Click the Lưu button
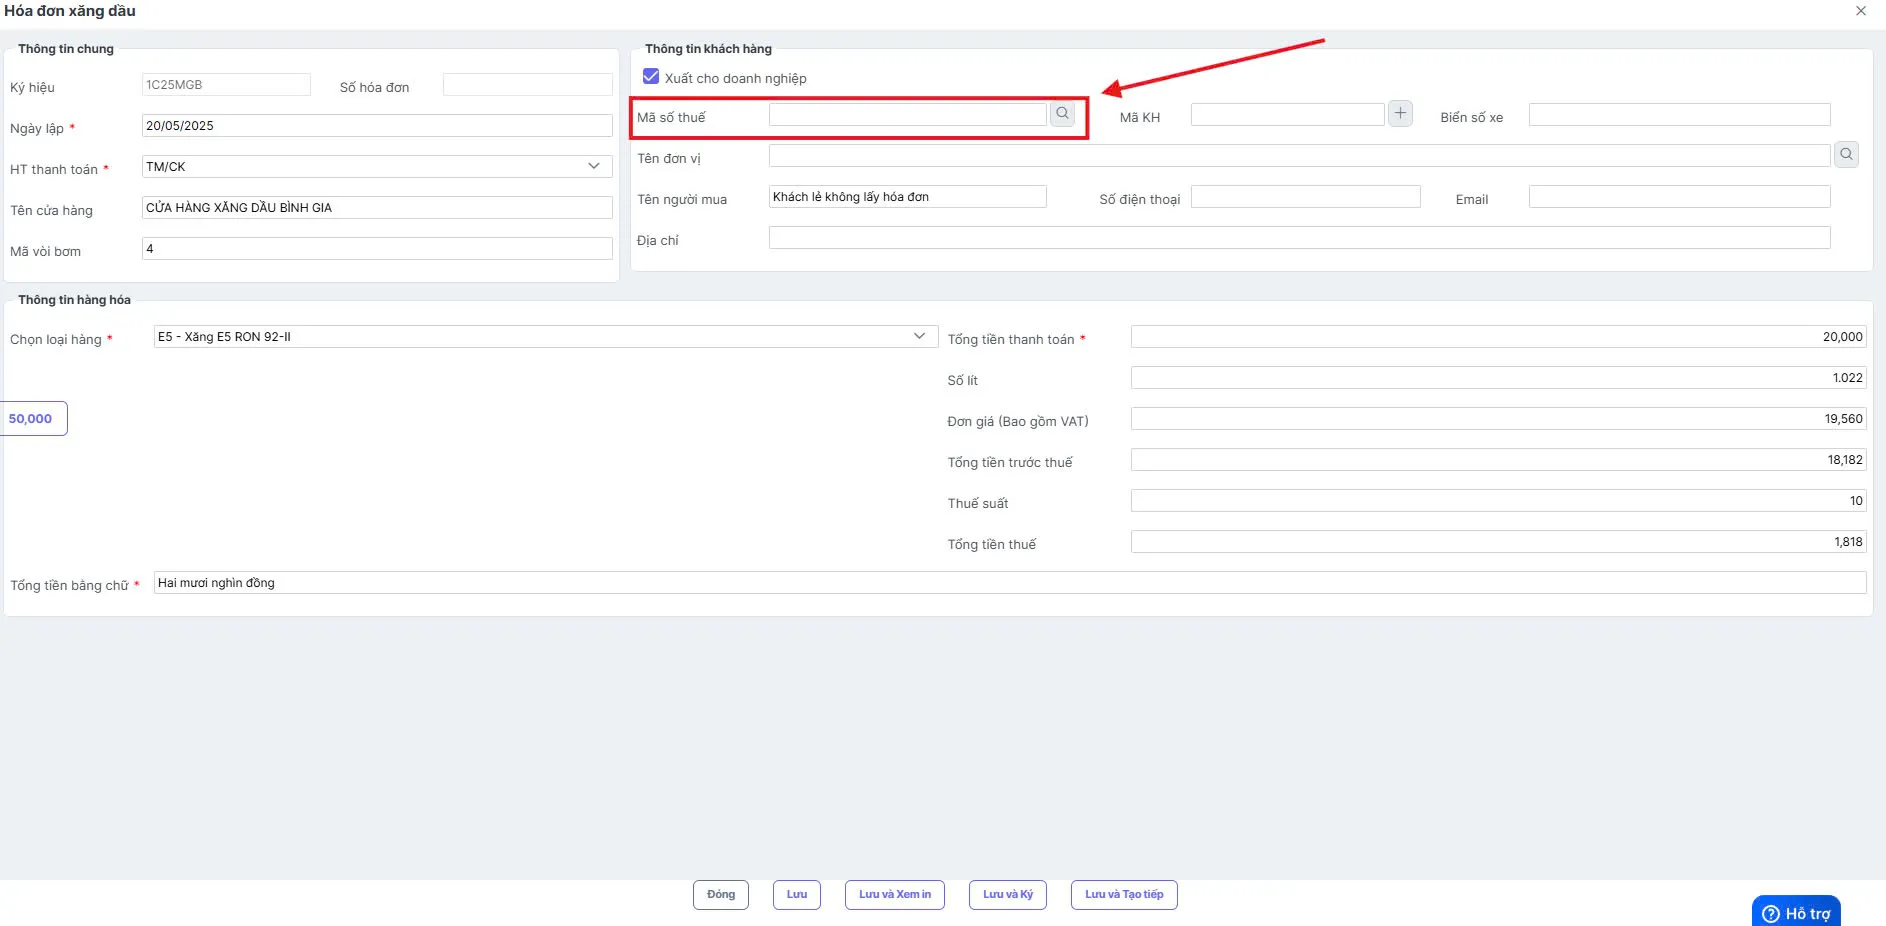 (796, 895)
